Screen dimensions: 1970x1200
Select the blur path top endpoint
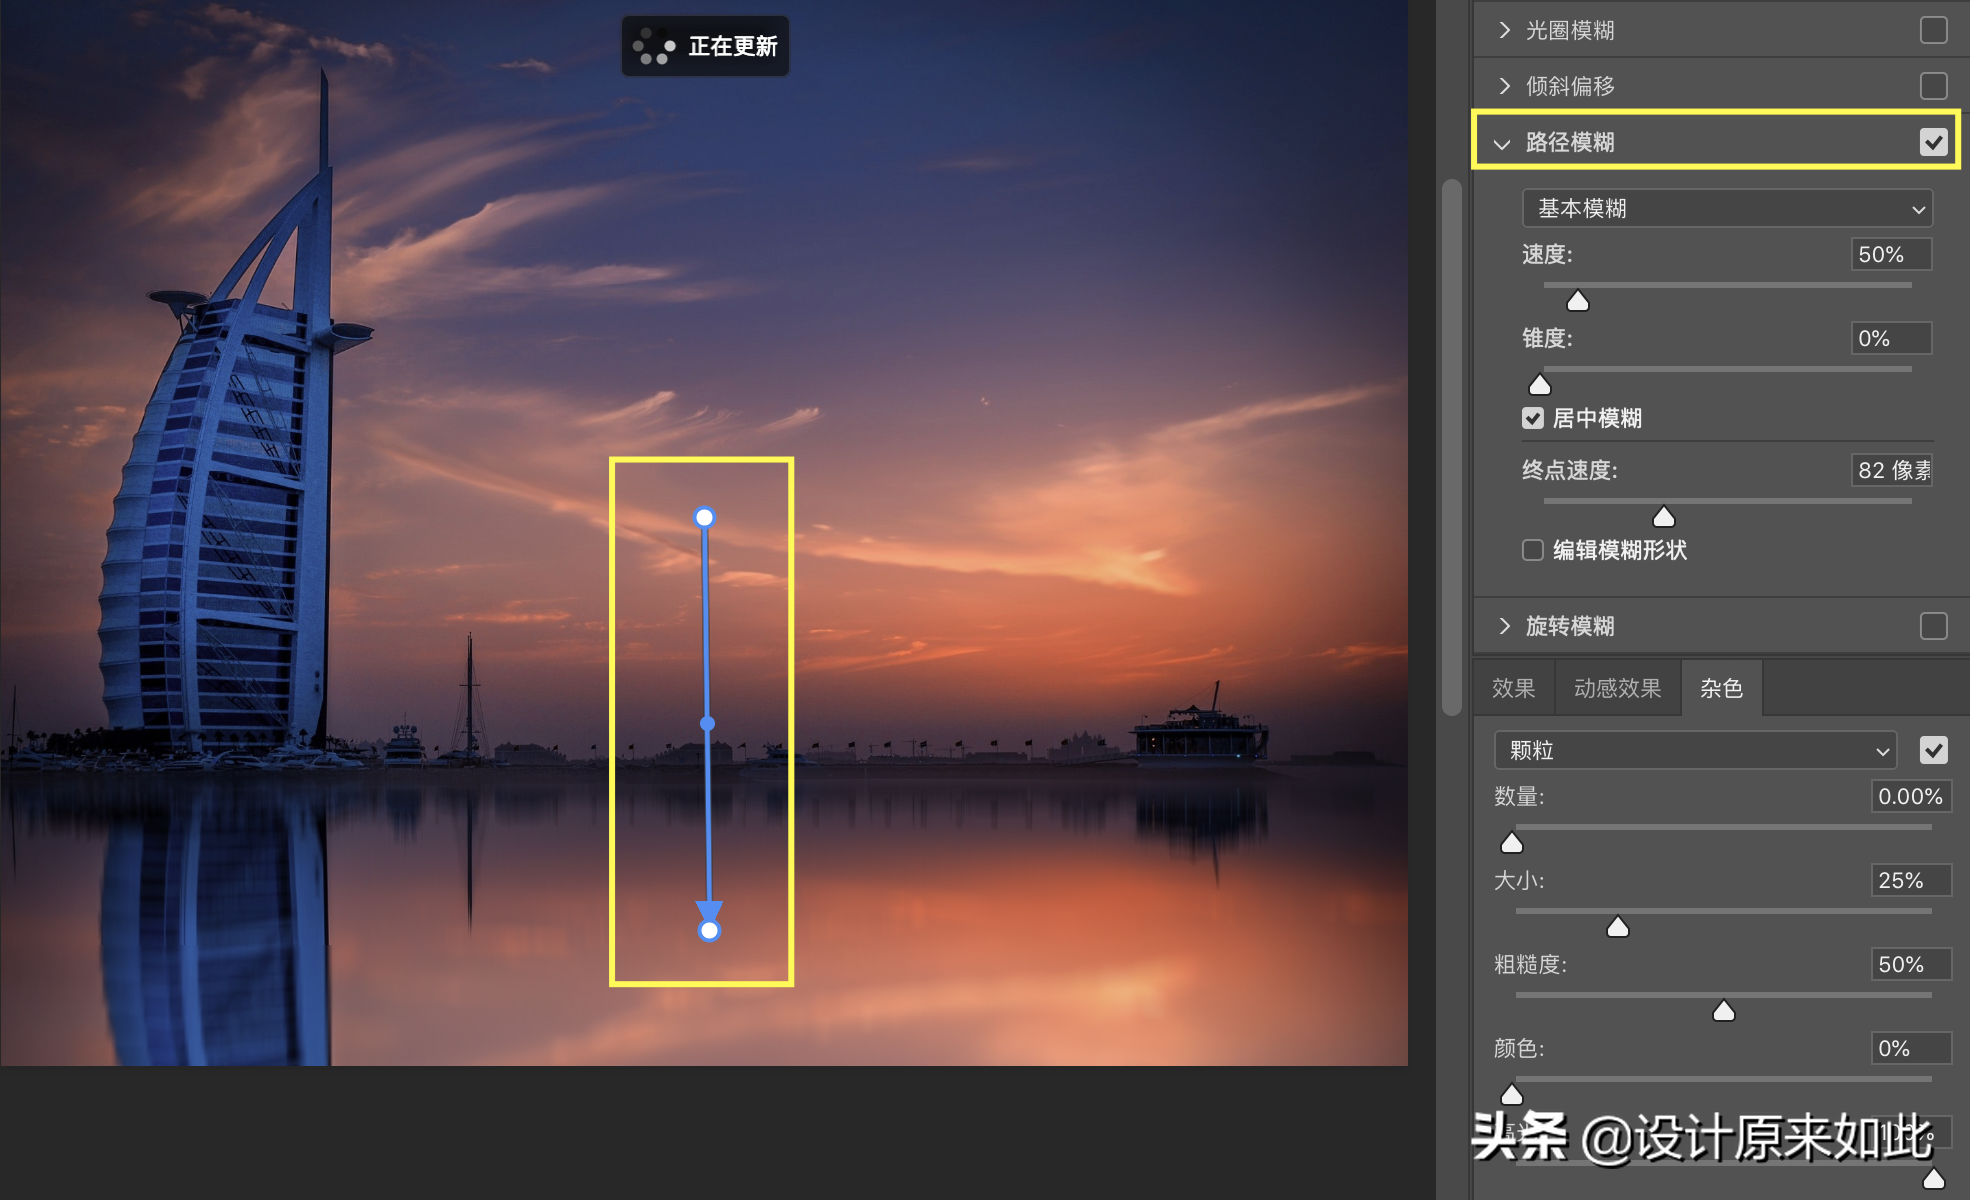(704, 517)
